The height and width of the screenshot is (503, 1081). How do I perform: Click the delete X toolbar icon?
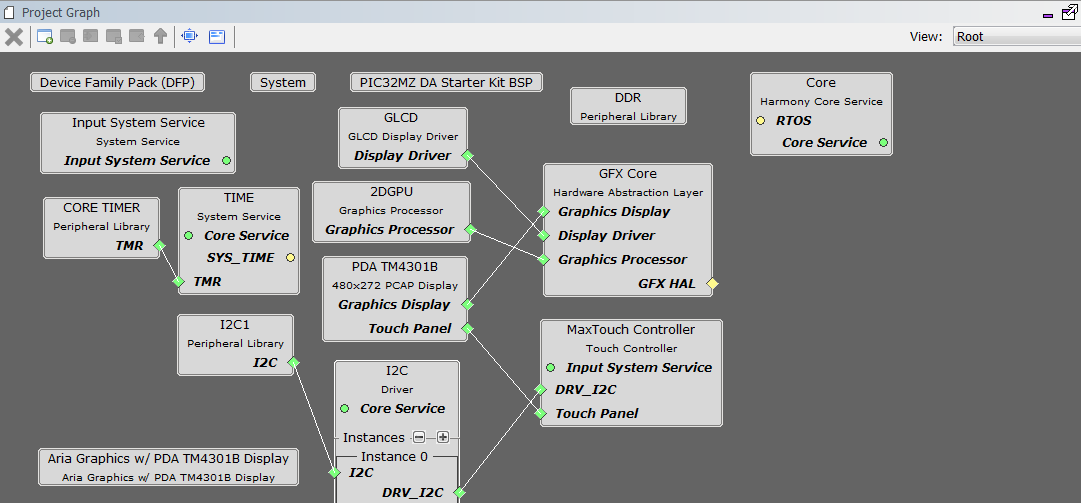point(14,37)
